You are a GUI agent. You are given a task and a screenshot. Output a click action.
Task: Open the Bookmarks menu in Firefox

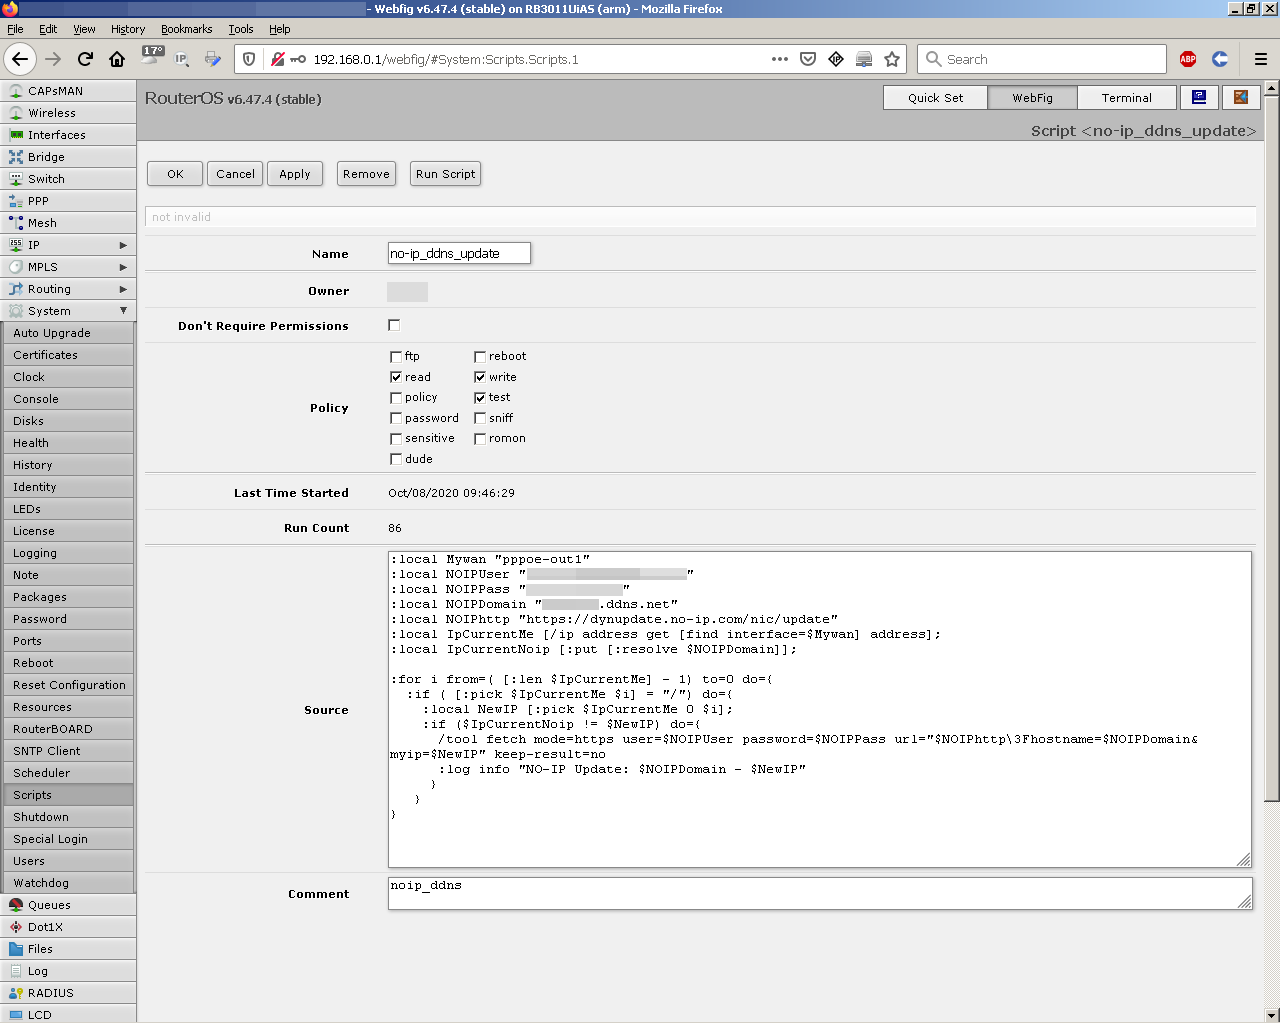(x=186, y=29)
